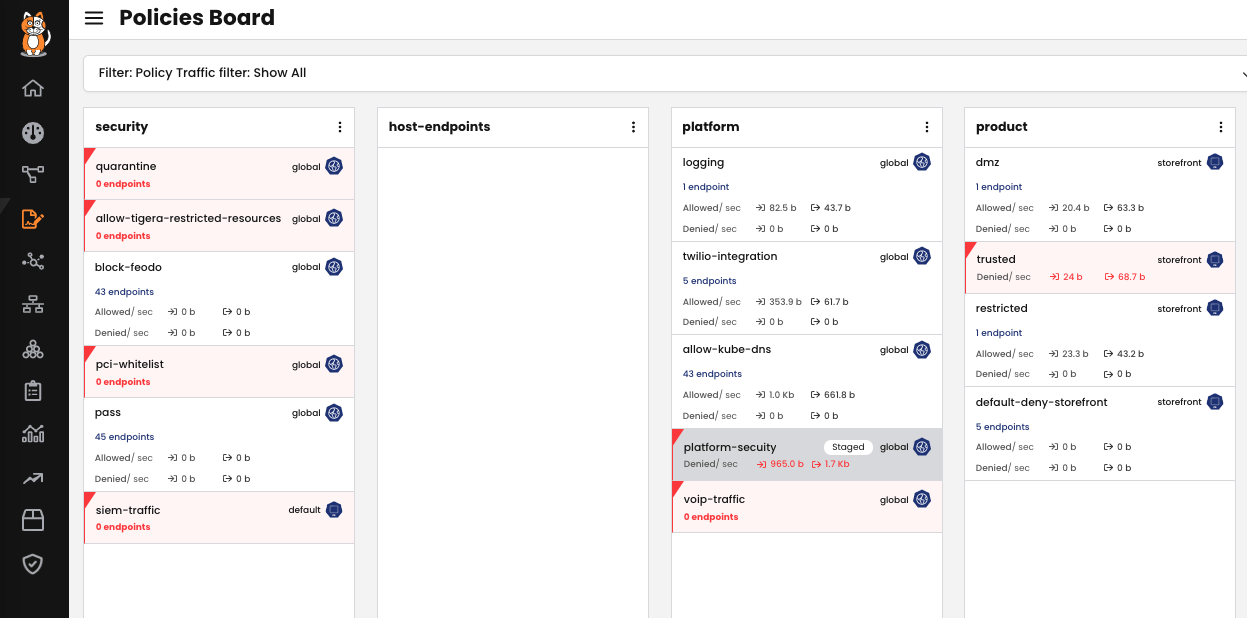Open the Threat Defense shield sidebar icon

33,564
